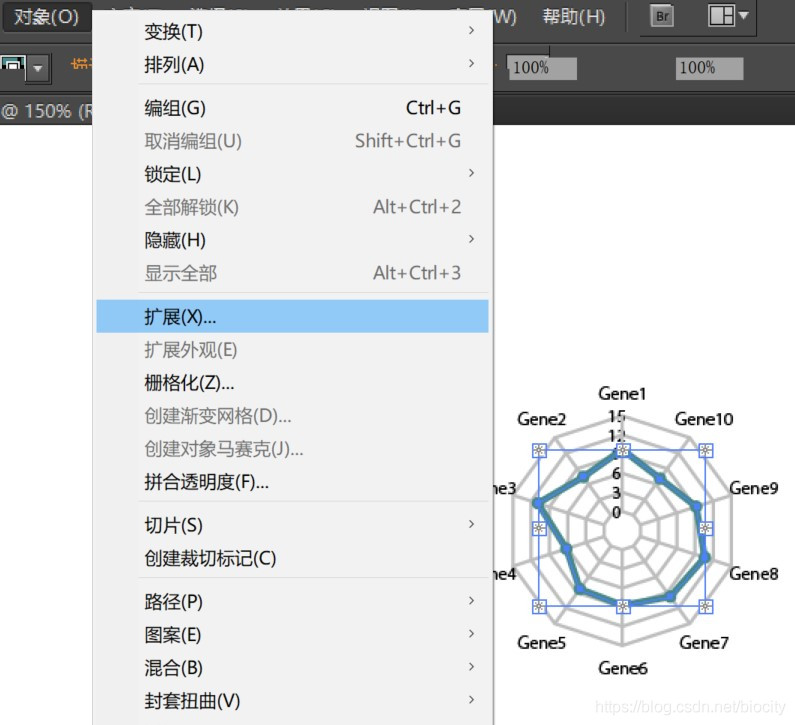Expand the 变换(T) submenu arrow

tap(472, 30)
